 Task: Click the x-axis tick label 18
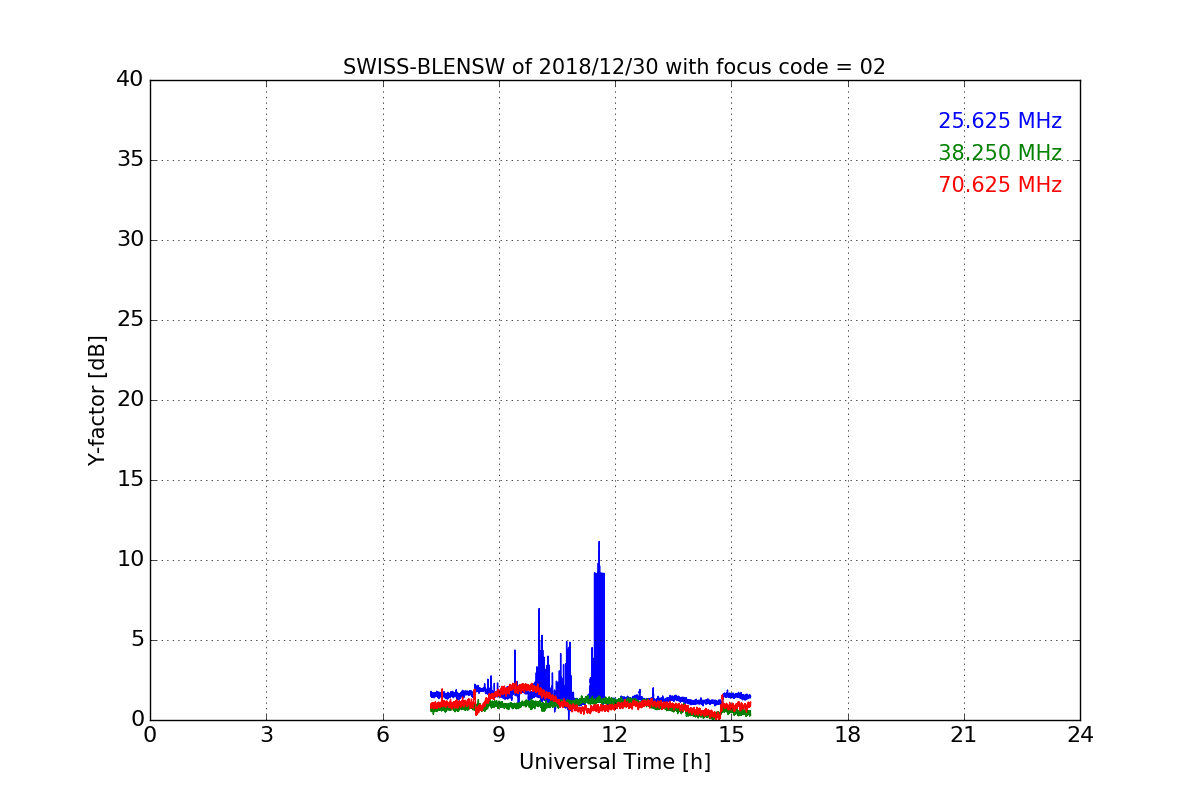(848, 735)
